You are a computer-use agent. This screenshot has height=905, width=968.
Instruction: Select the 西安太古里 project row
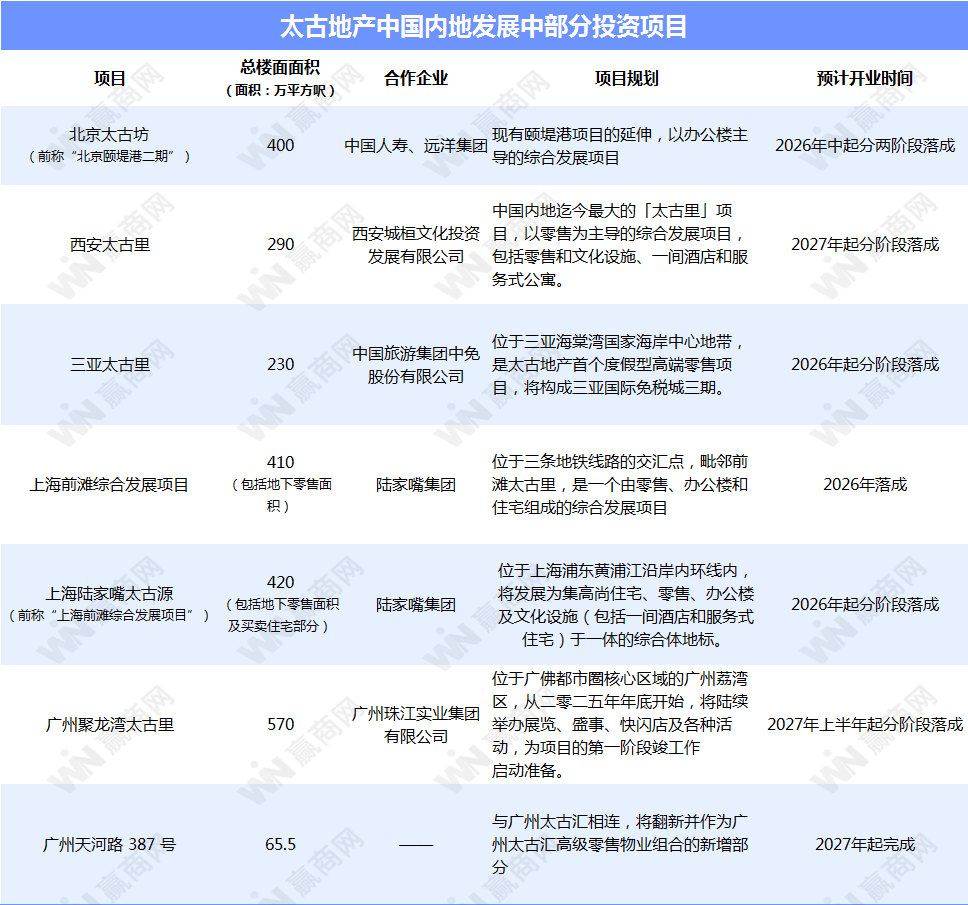pyautogui.click(x=111, y=242)
